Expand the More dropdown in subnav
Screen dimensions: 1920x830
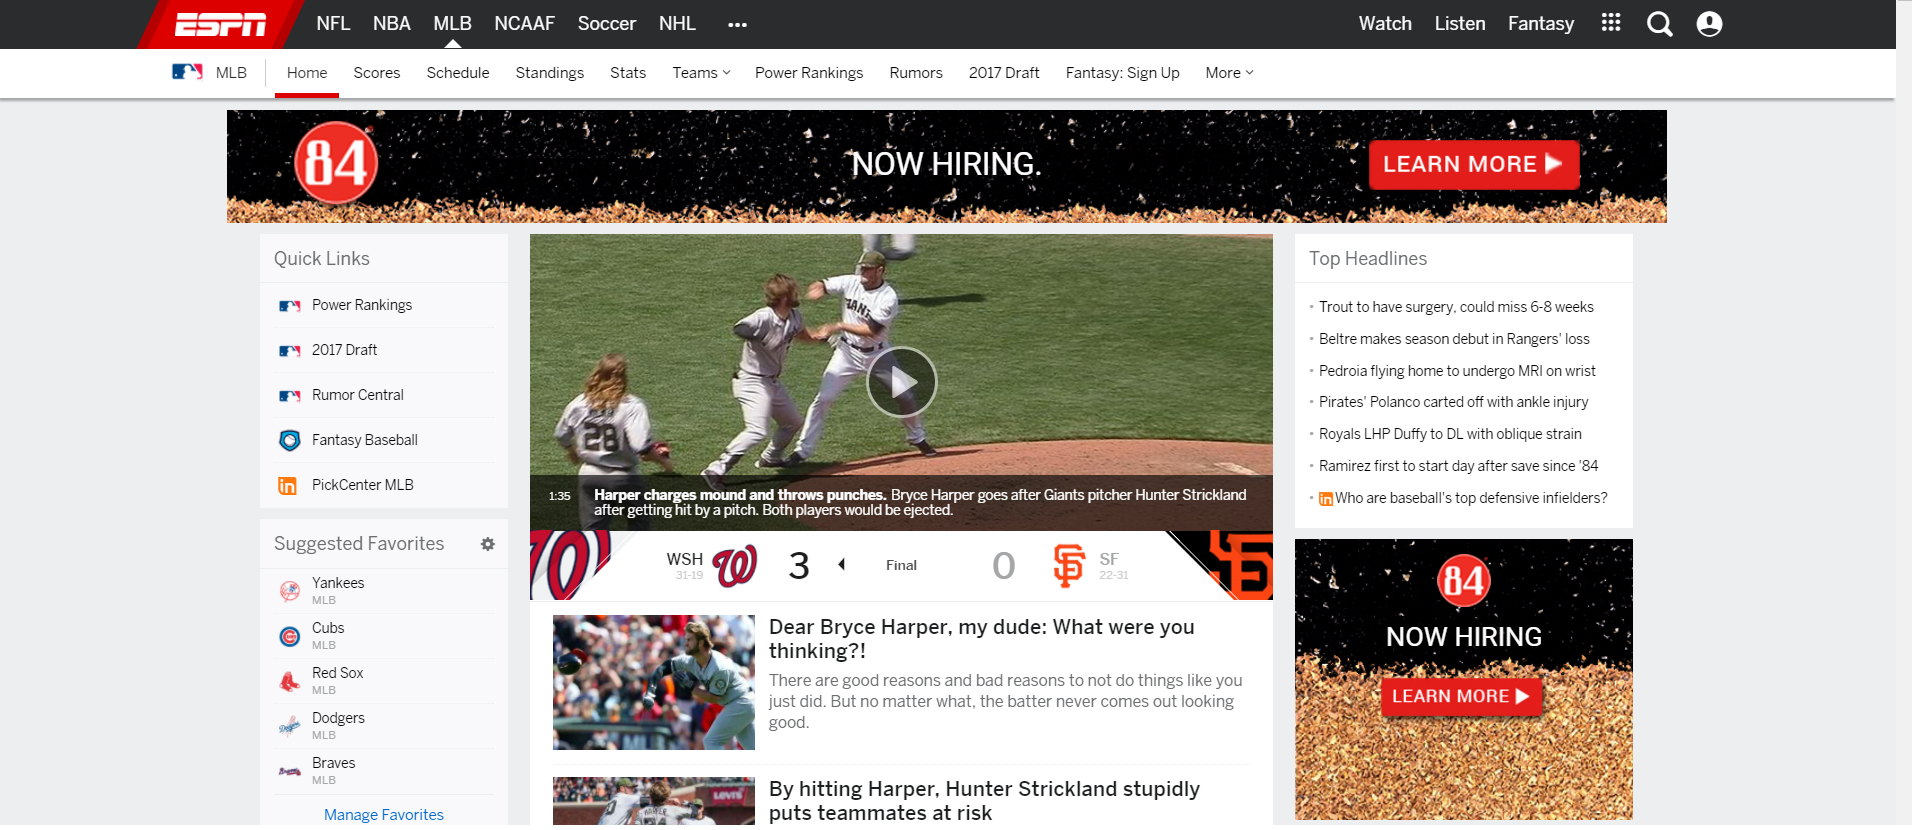(1229, 73)
